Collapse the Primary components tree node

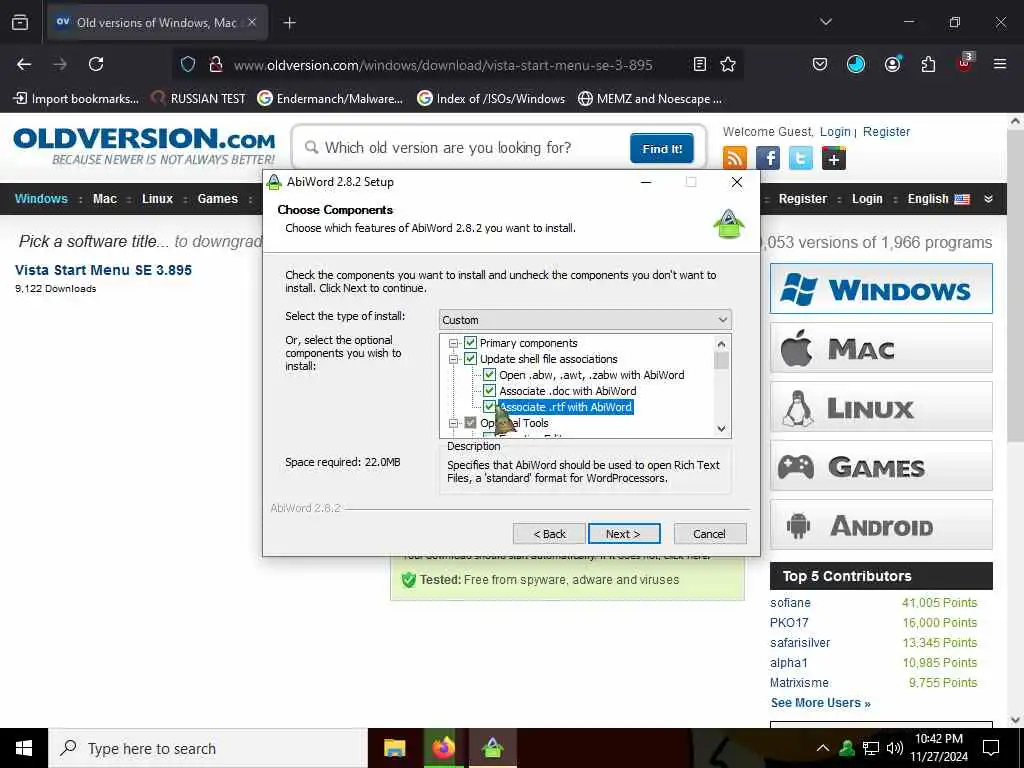pyautogui.click(x=453, y=343)
